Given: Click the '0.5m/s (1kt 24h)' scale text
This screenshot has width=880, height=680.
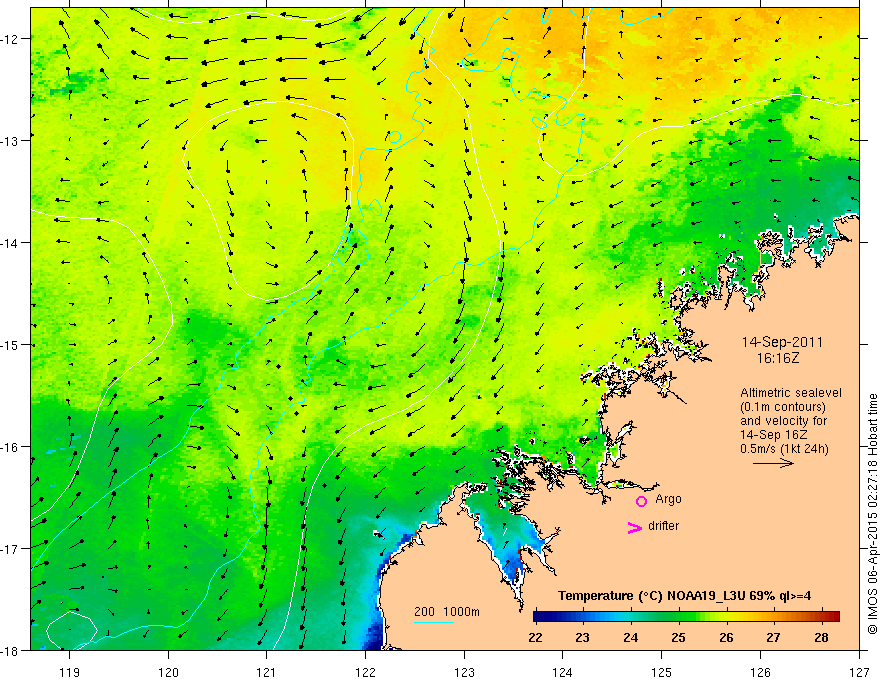Looking at the screenshot, I should coord(784,449).
